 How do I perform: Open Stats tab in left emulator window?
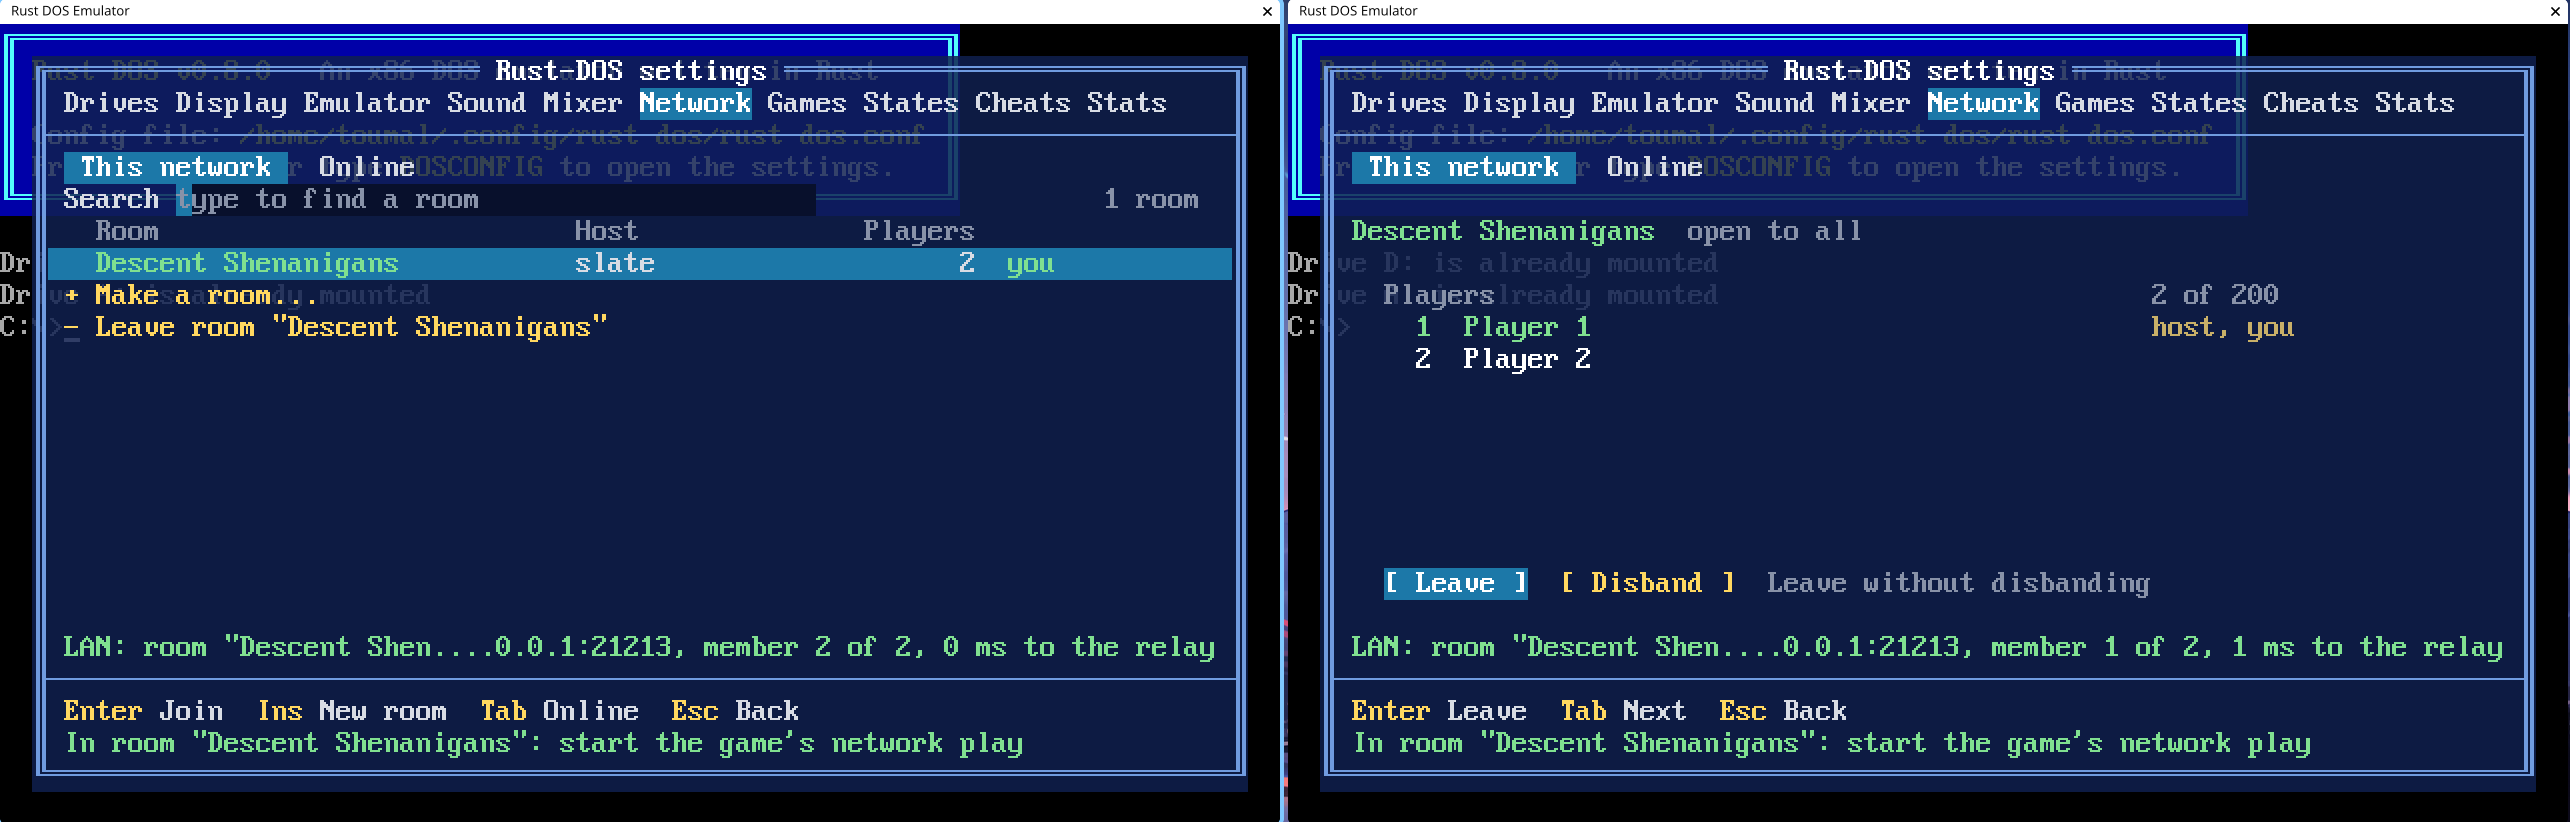tap(1127, 103)
